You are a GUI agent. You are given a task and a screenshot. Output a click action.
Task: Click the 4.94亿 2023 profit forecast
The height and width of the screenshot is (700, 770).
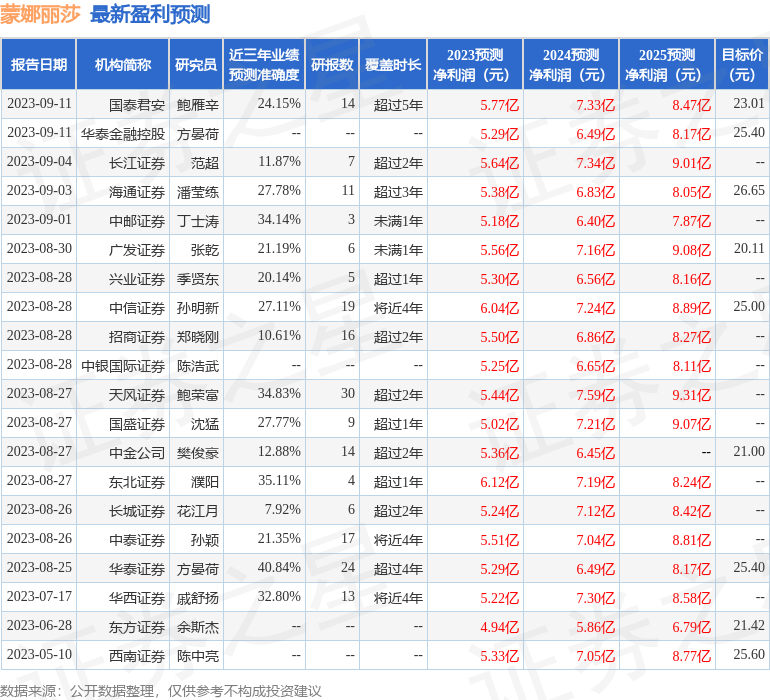[x=499, y=626]
